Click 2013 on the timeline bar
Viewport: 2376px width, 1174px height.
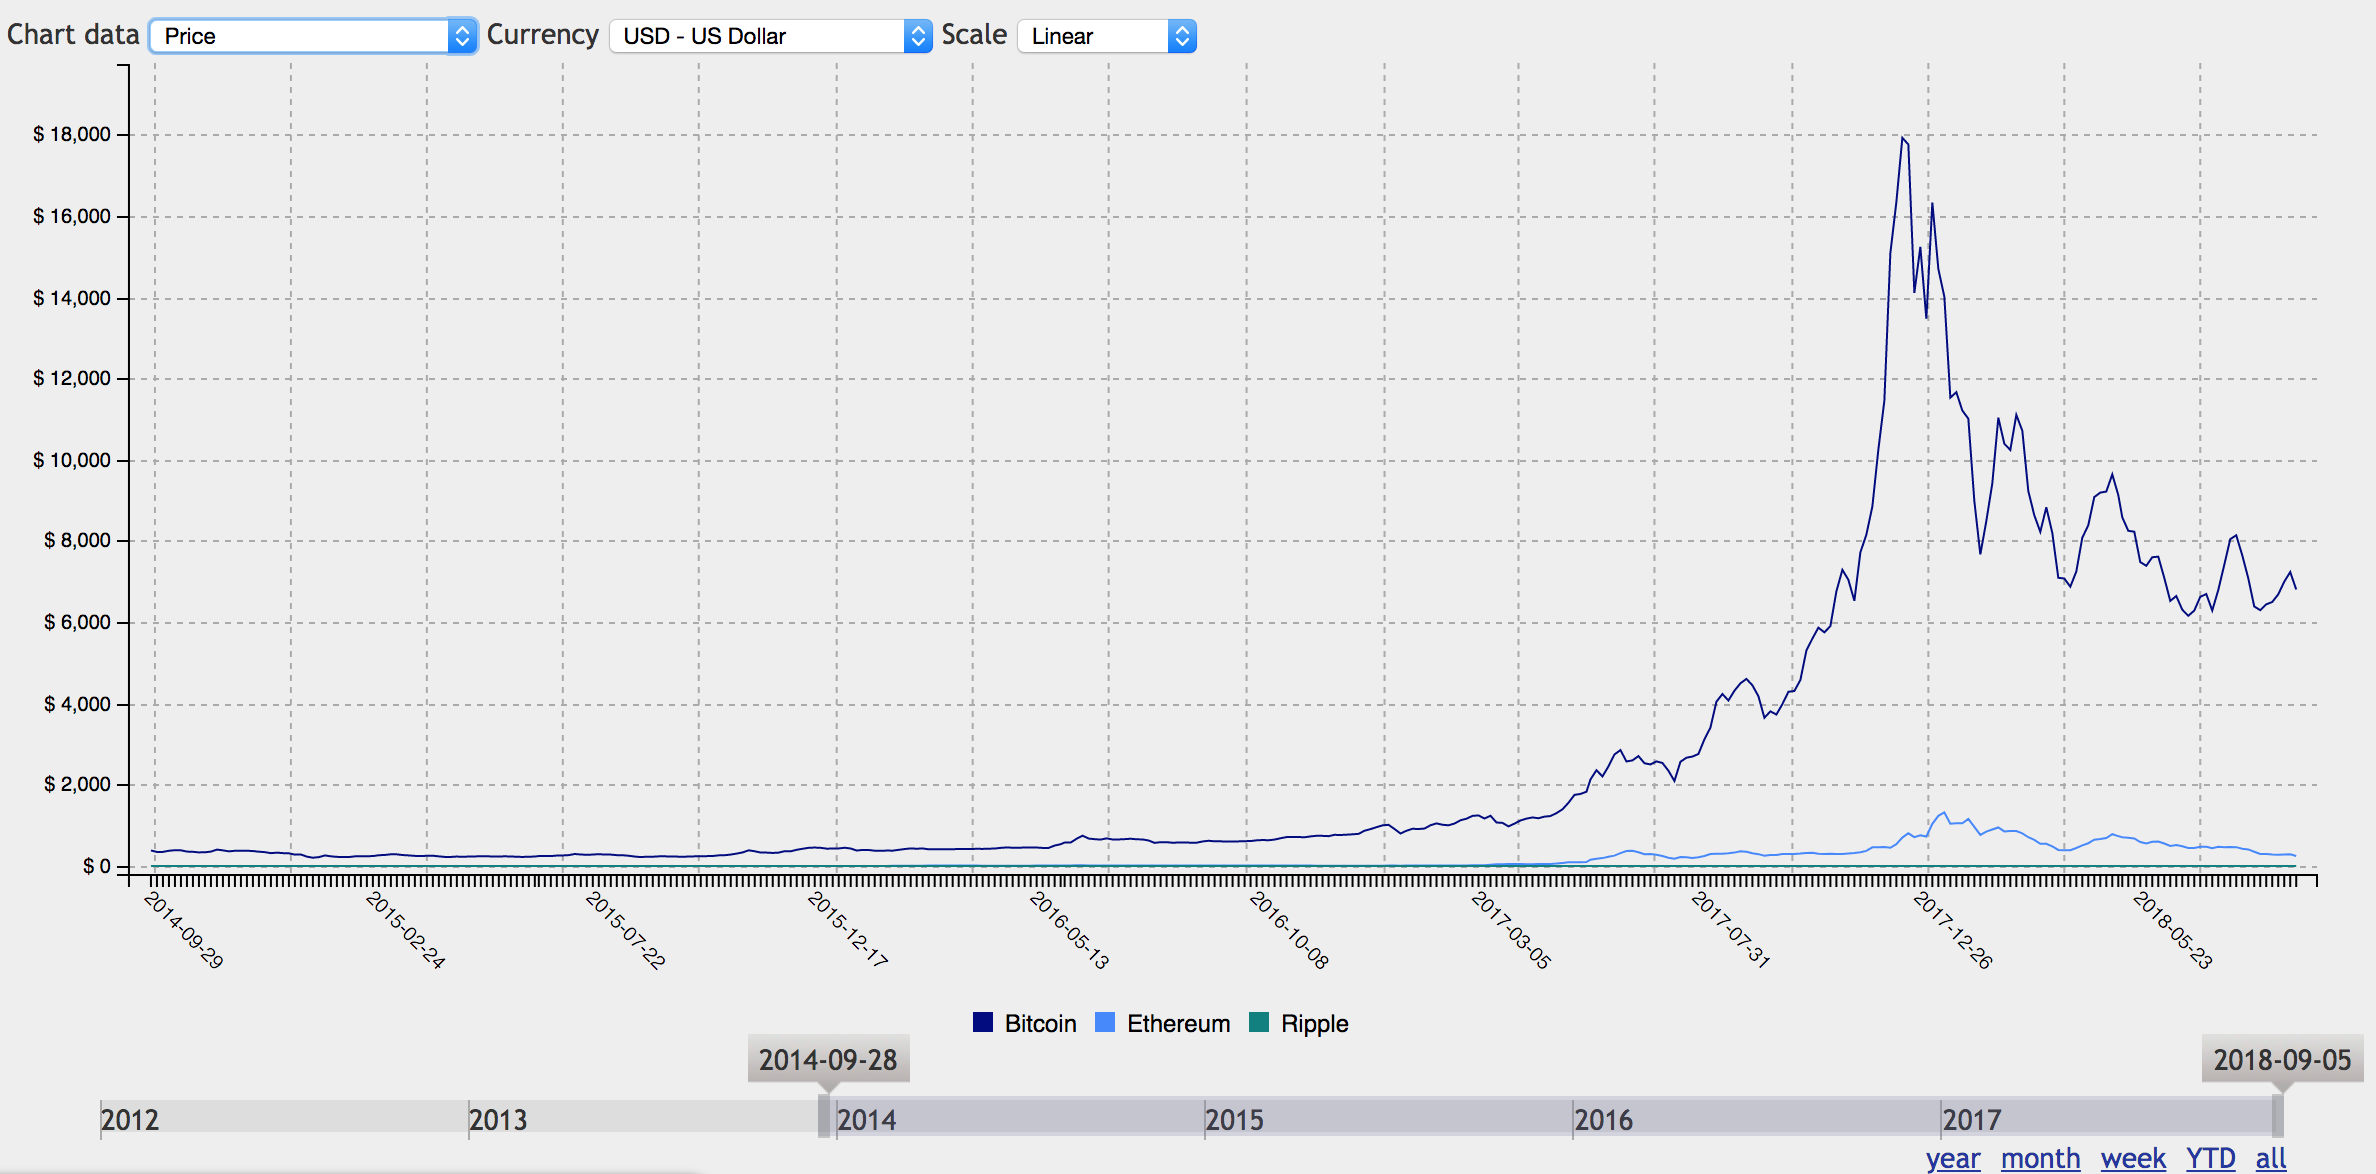coord(498,1119)
